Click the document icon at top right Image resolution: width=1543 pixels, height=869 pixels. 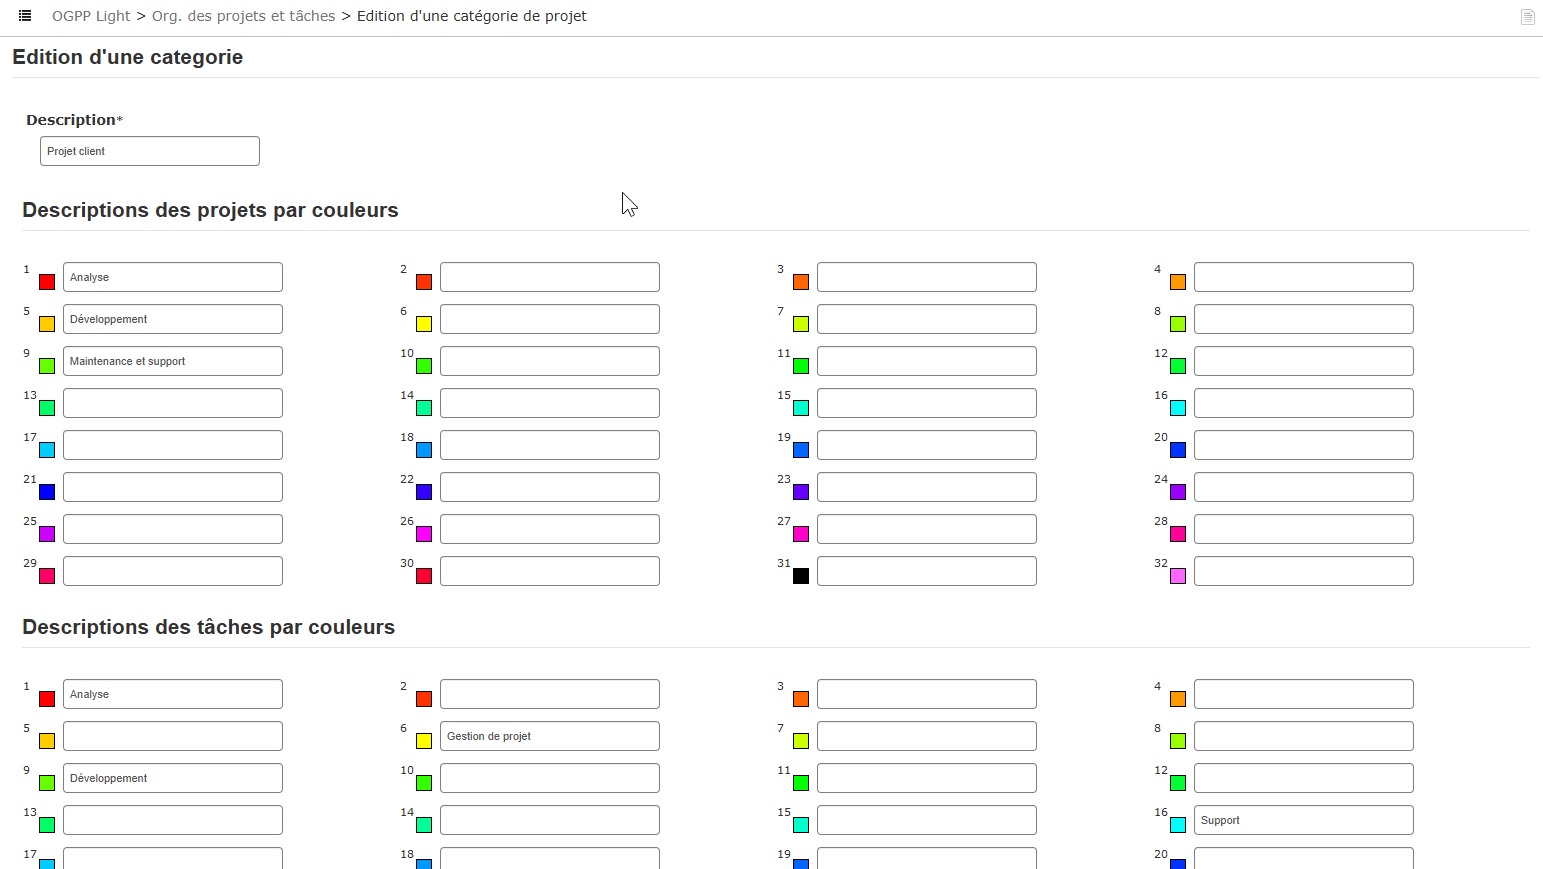[1527, 17]
